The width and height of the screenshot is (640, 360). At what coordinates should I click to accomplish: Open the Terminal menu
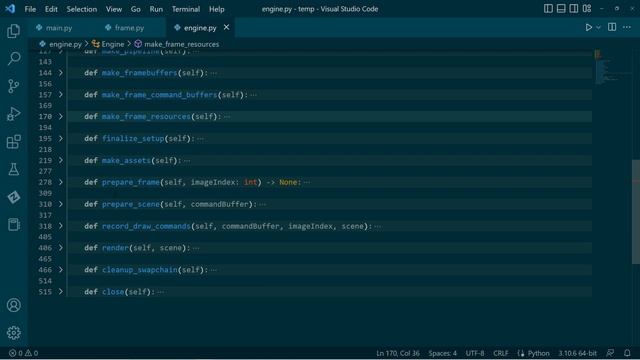click(x=186, y=9)
